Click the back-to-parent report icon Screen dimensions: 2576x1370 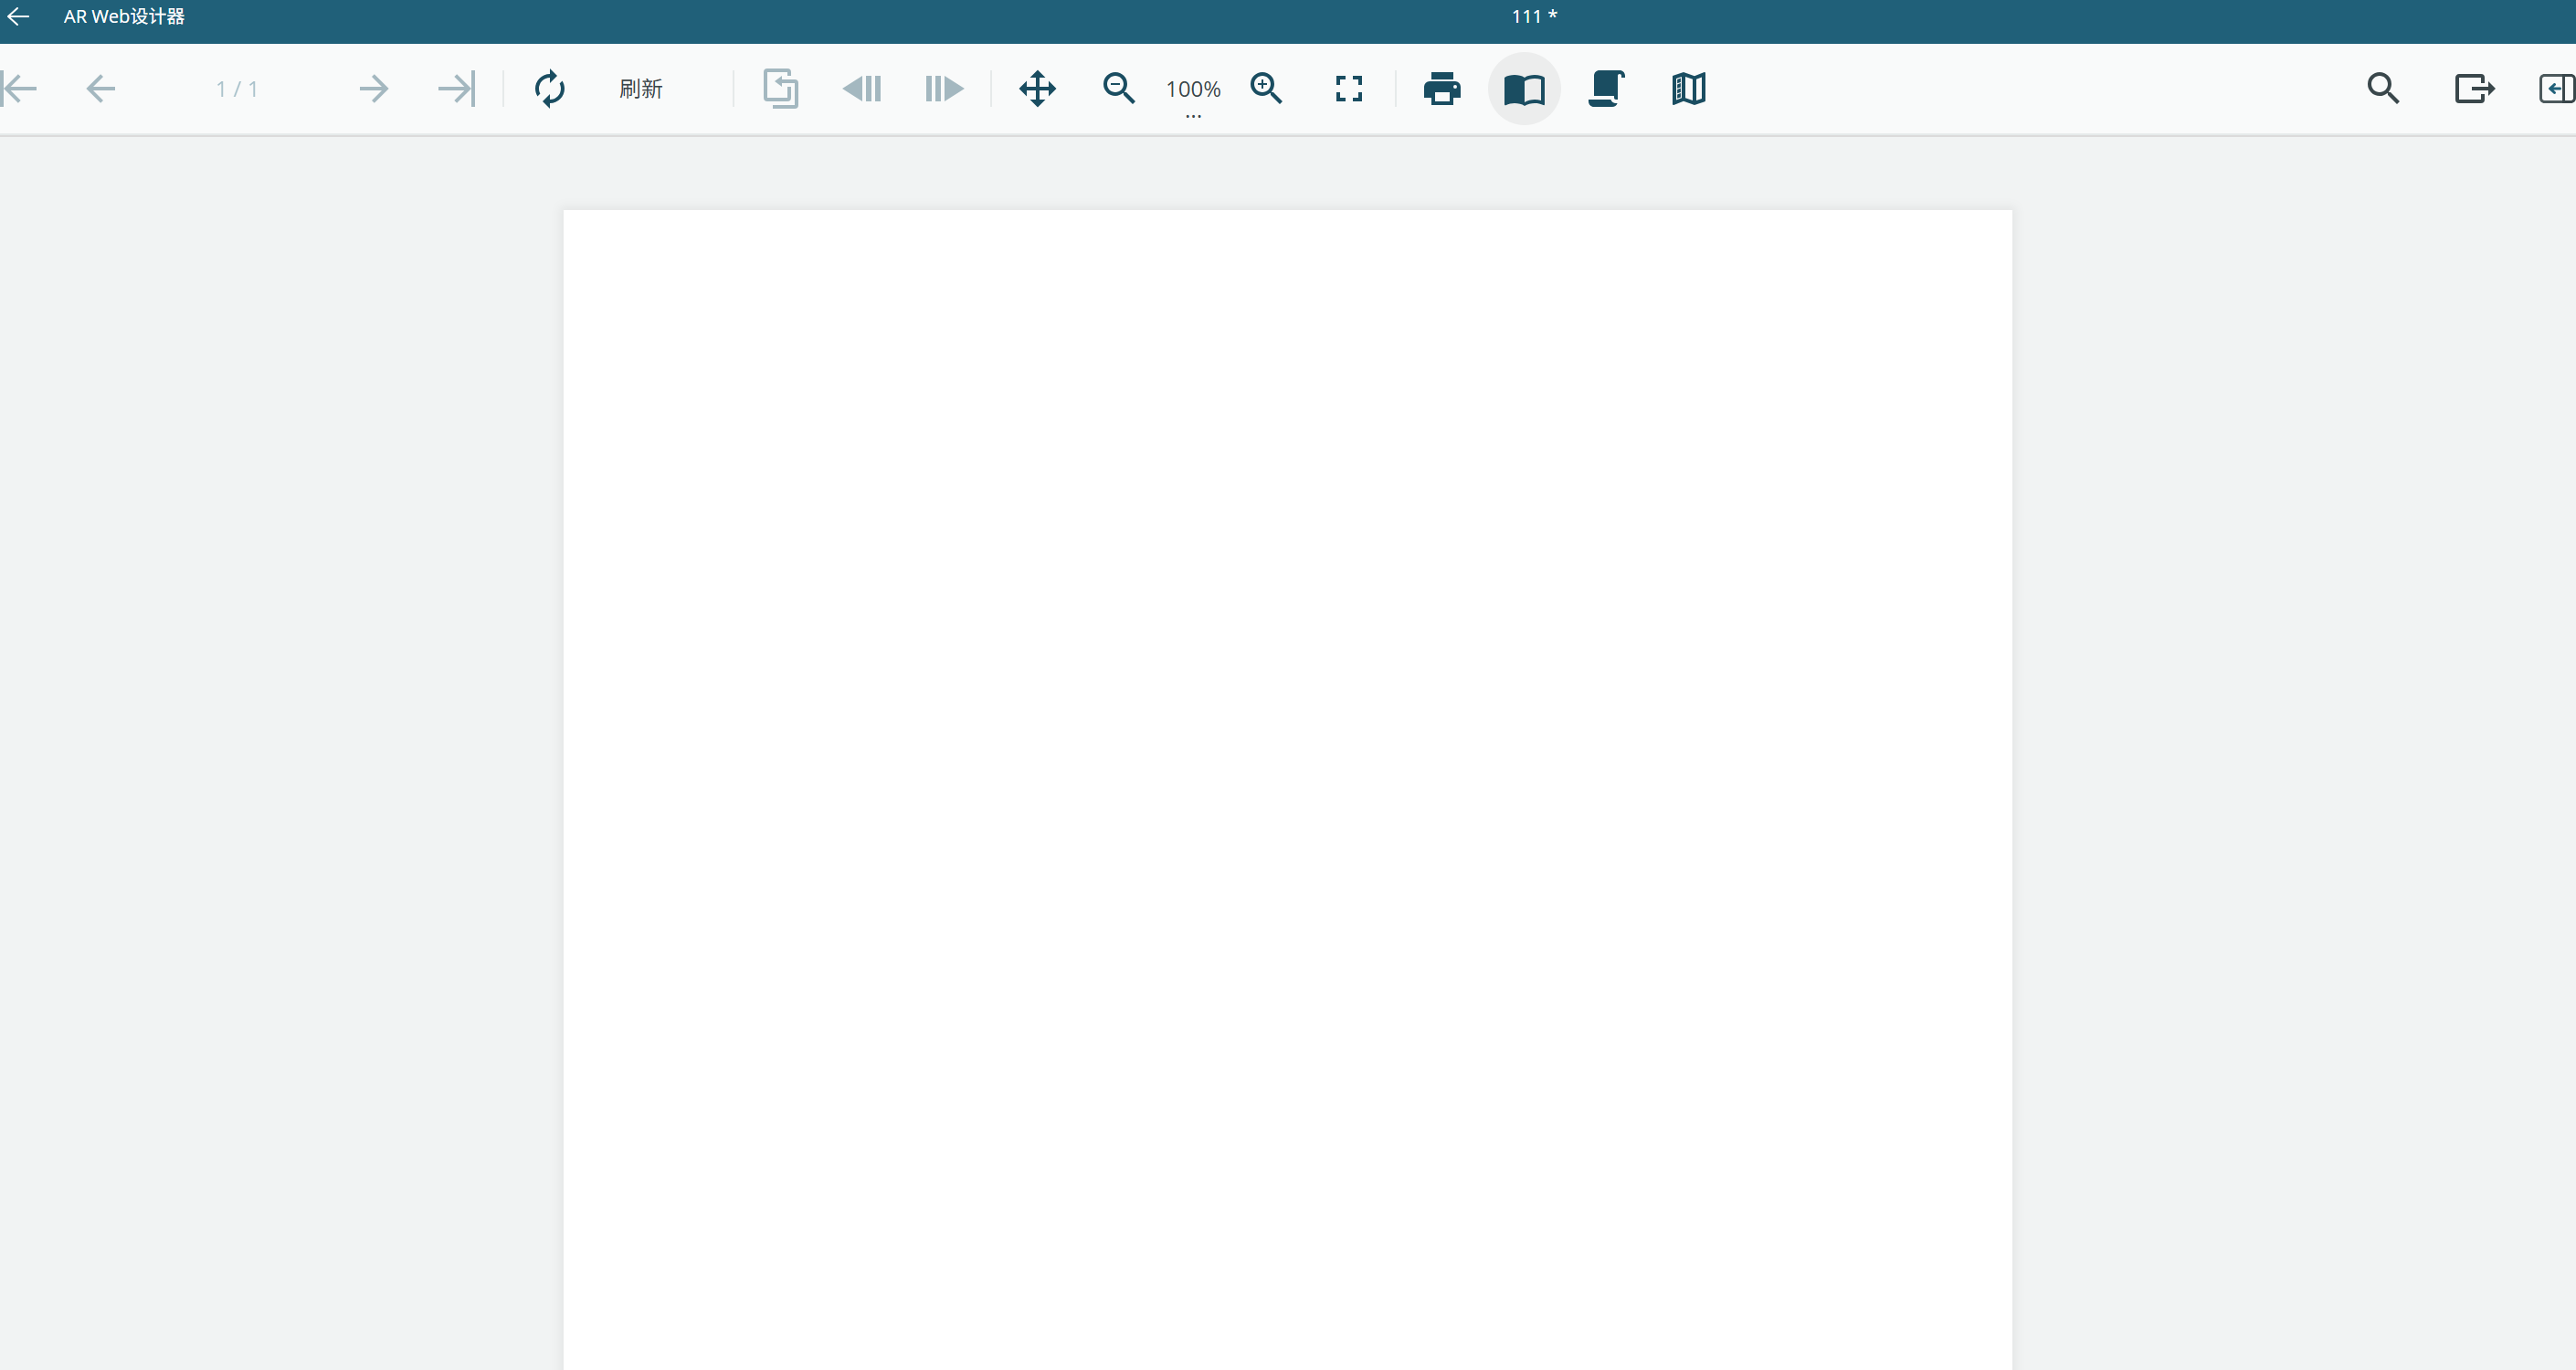click(780, 89)
